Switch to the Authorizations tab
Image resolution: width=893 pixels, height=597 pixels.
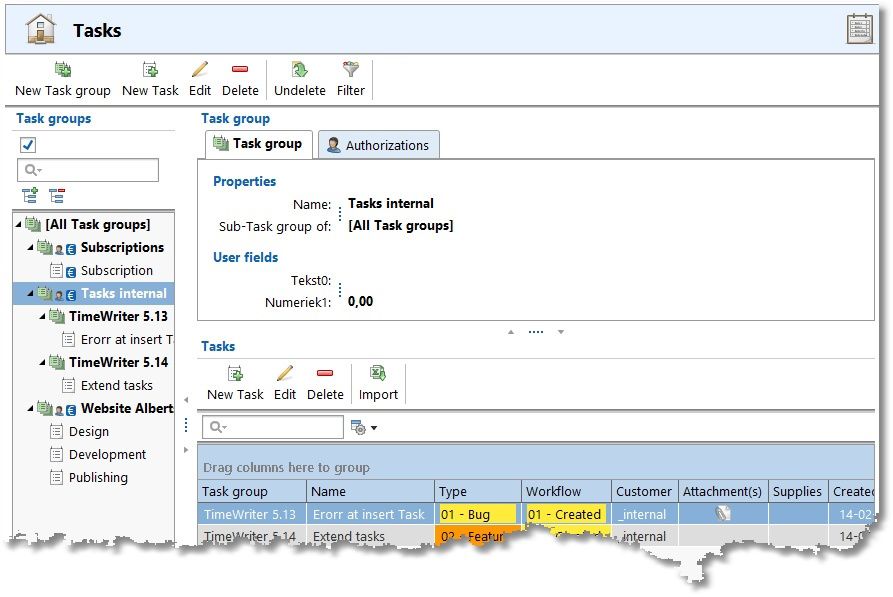click(378, 145)
